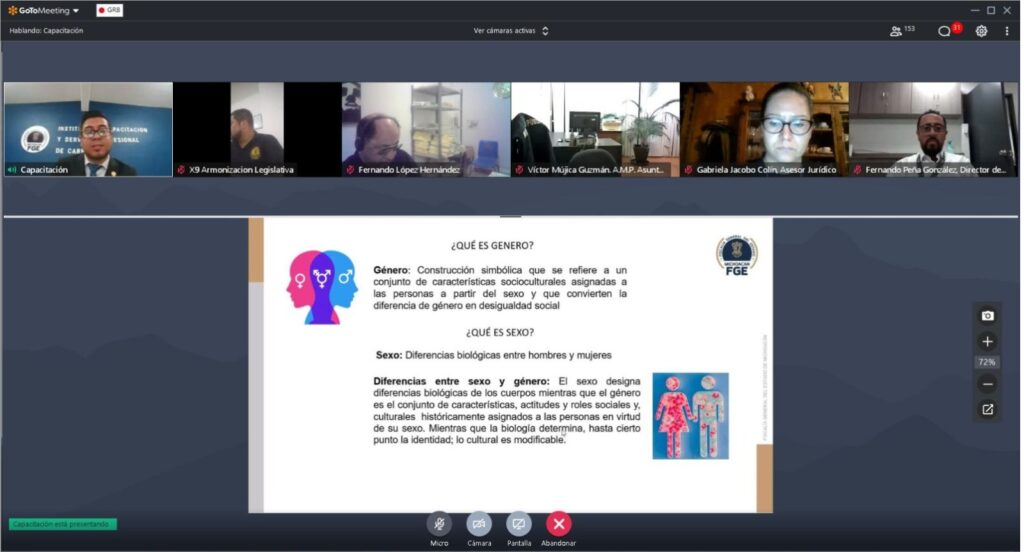This screenshot has height=552, width=1024.
Task: Open the settings gear icon
Action: click(x=981, y=31)
